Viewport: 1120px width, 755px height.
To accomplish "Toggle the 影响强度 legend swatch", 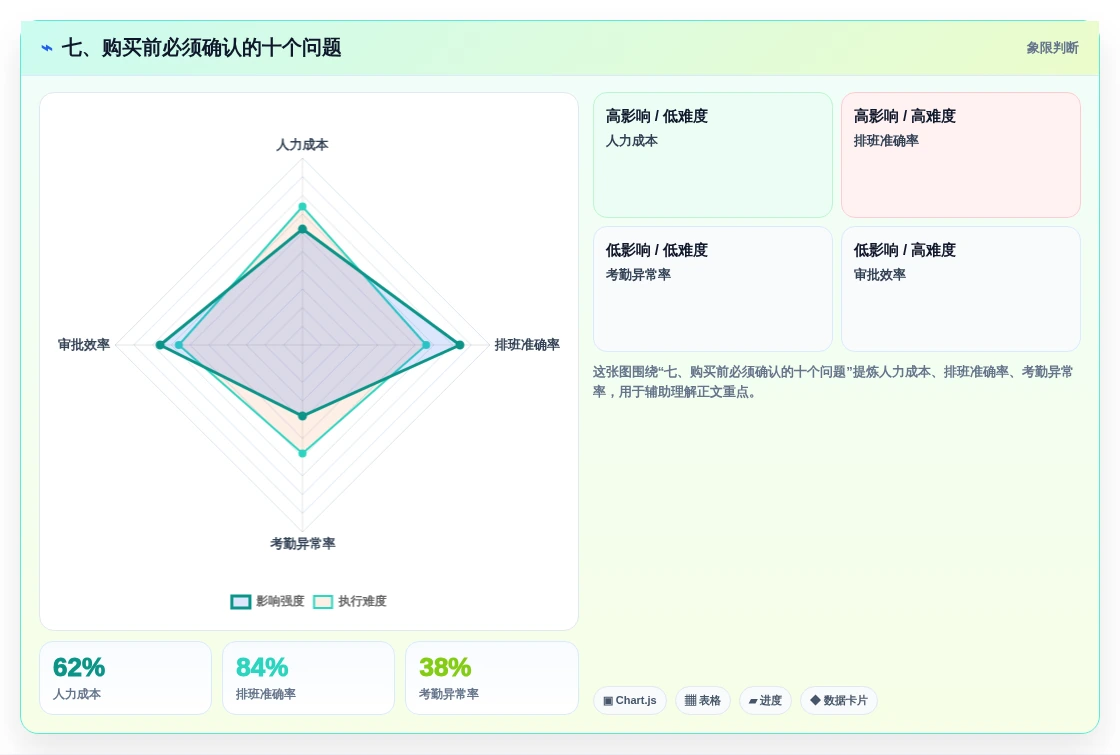I will (x=241, y=601).
